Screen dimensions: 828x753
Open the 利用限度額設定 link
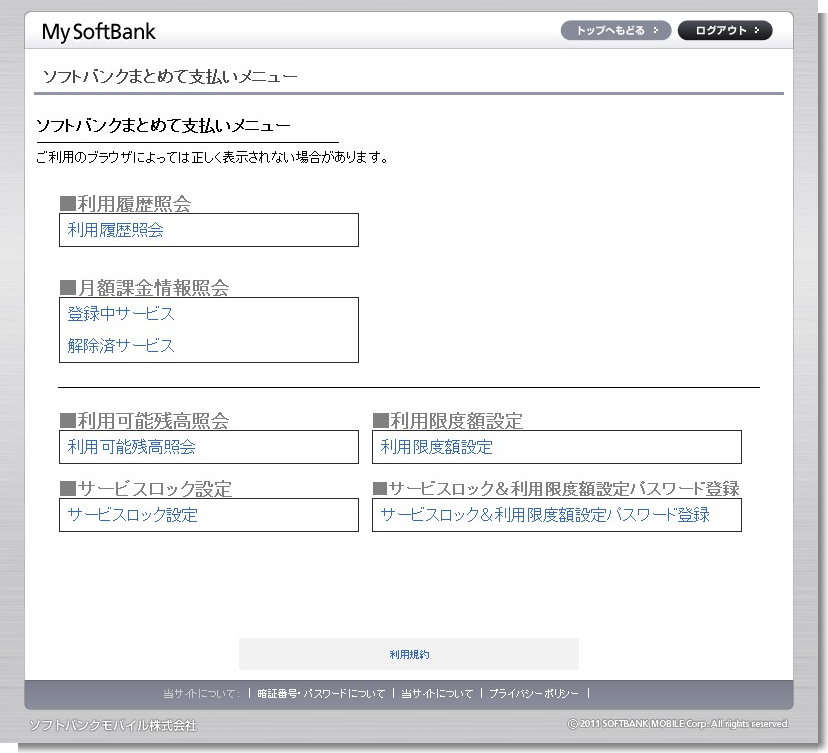(x=437, y=447)
